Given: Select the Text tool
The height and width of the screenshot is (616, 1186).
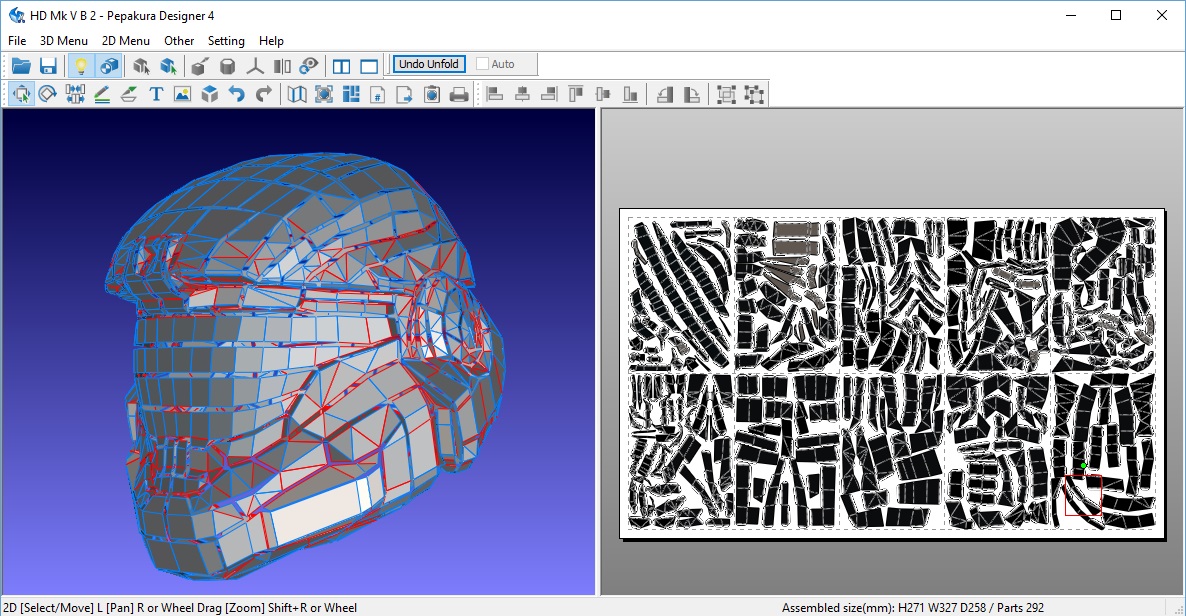Looking at the screenshot, I should pos(156,94).
